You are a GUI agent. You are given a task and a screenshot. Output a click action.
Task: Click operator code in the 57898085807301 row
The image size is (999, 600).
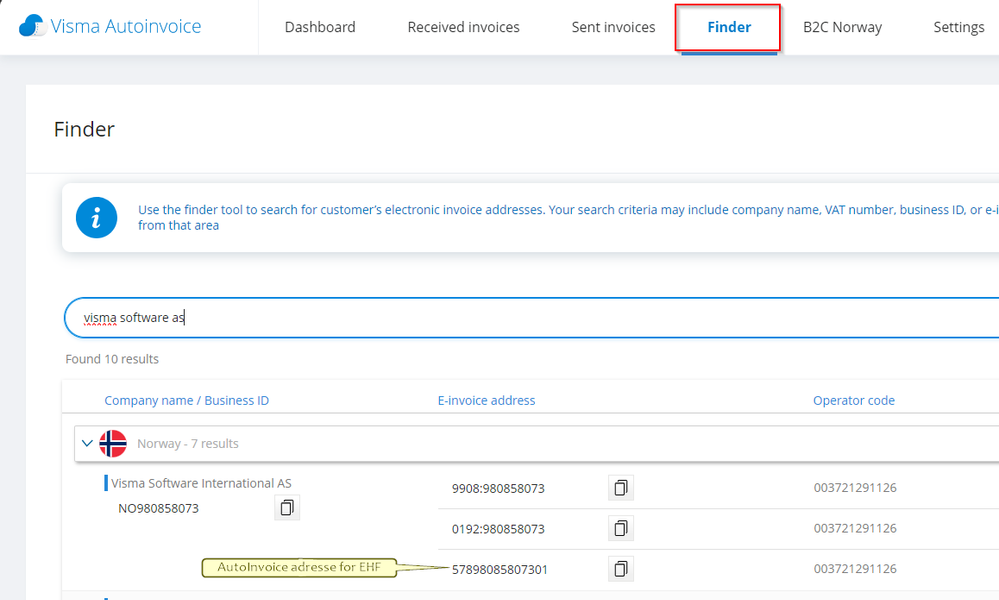click(x=855, y=568)
